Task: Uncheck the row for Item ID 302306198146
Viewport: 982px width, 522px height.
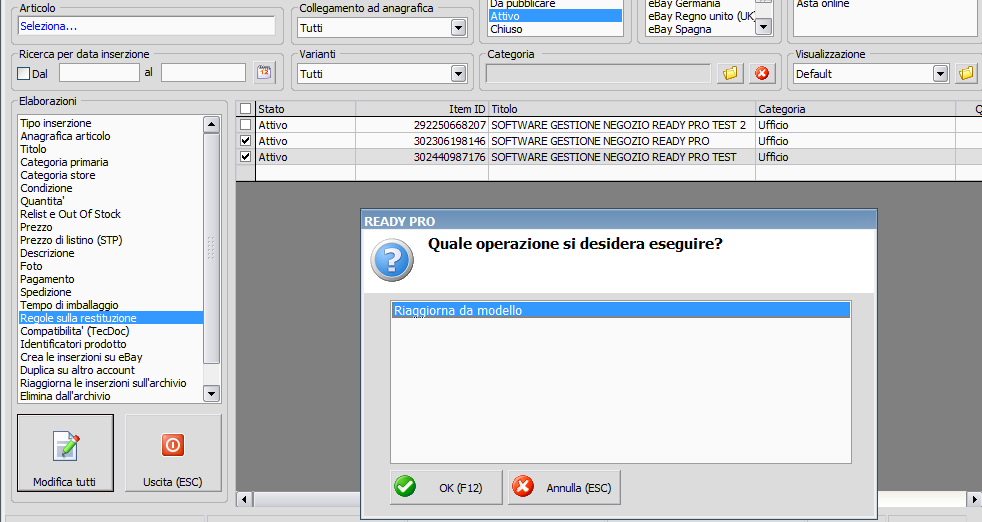Action: [x=246, y=141]
